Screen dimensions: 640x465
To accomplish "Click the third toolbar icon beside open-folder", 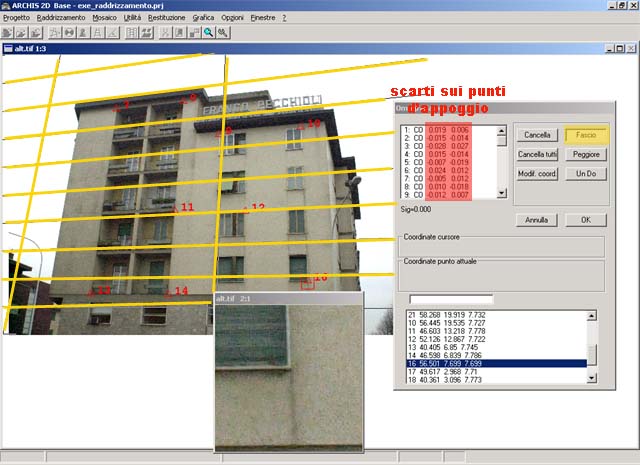I will click(x=36, y=33).
